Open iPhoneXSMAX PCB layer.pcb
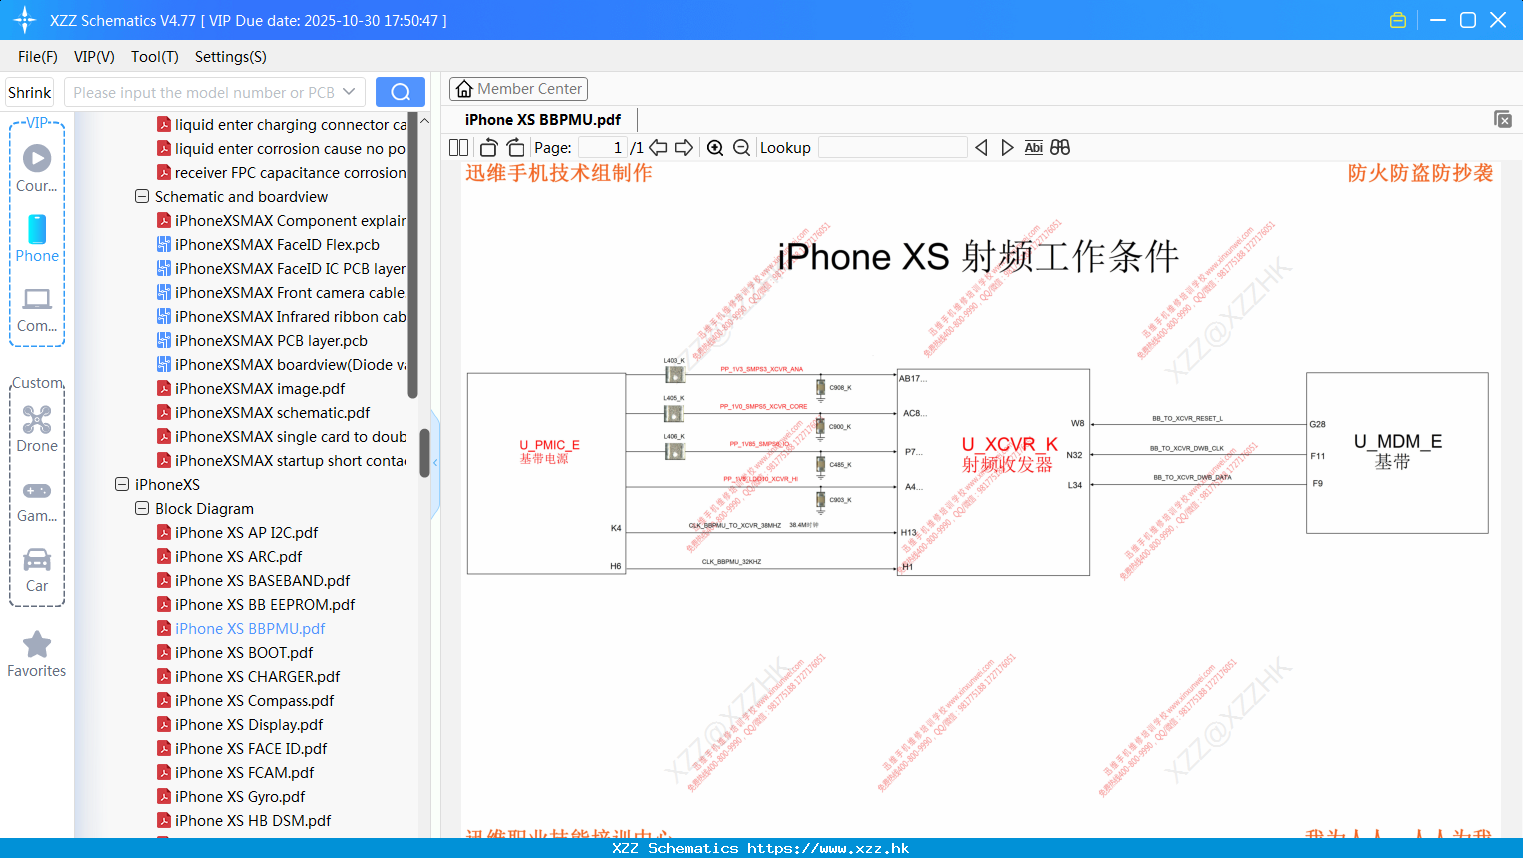 271,341
